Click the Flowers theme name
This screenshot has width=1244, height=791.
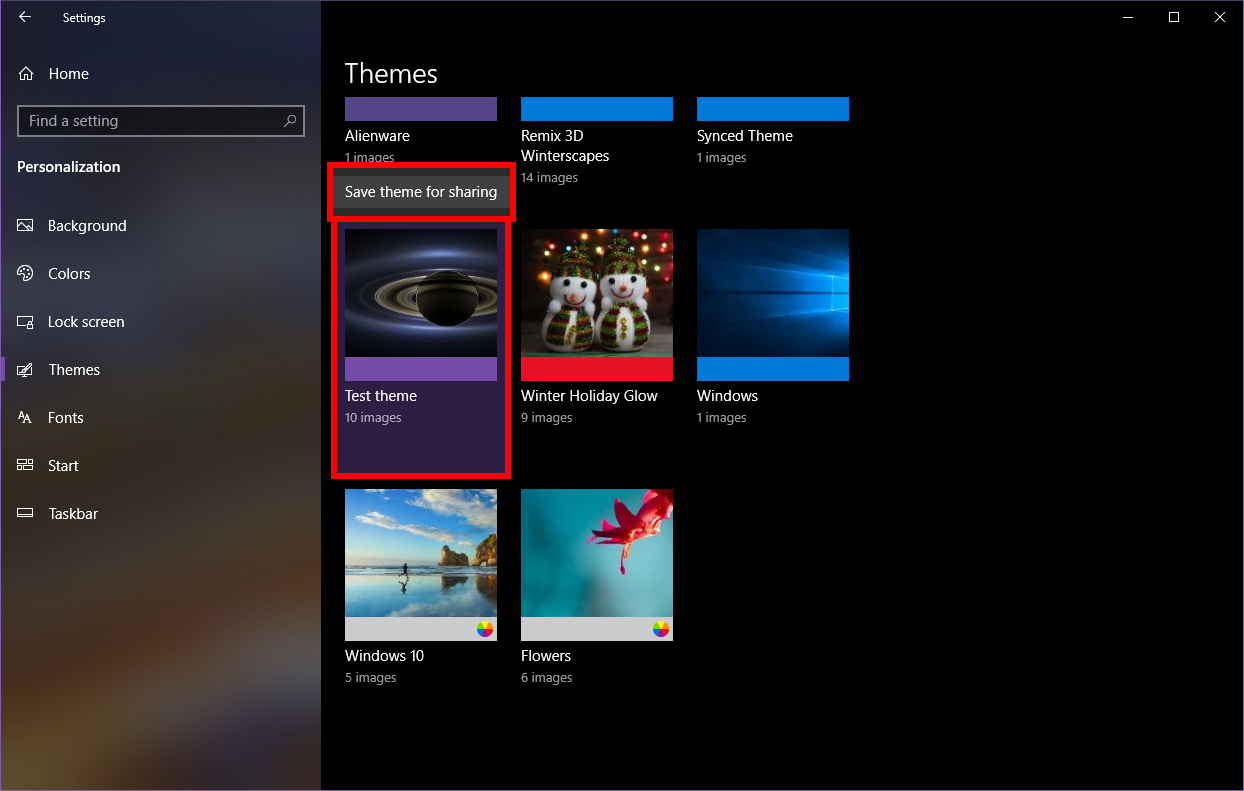pyautogui.click(x=546, y=656)
